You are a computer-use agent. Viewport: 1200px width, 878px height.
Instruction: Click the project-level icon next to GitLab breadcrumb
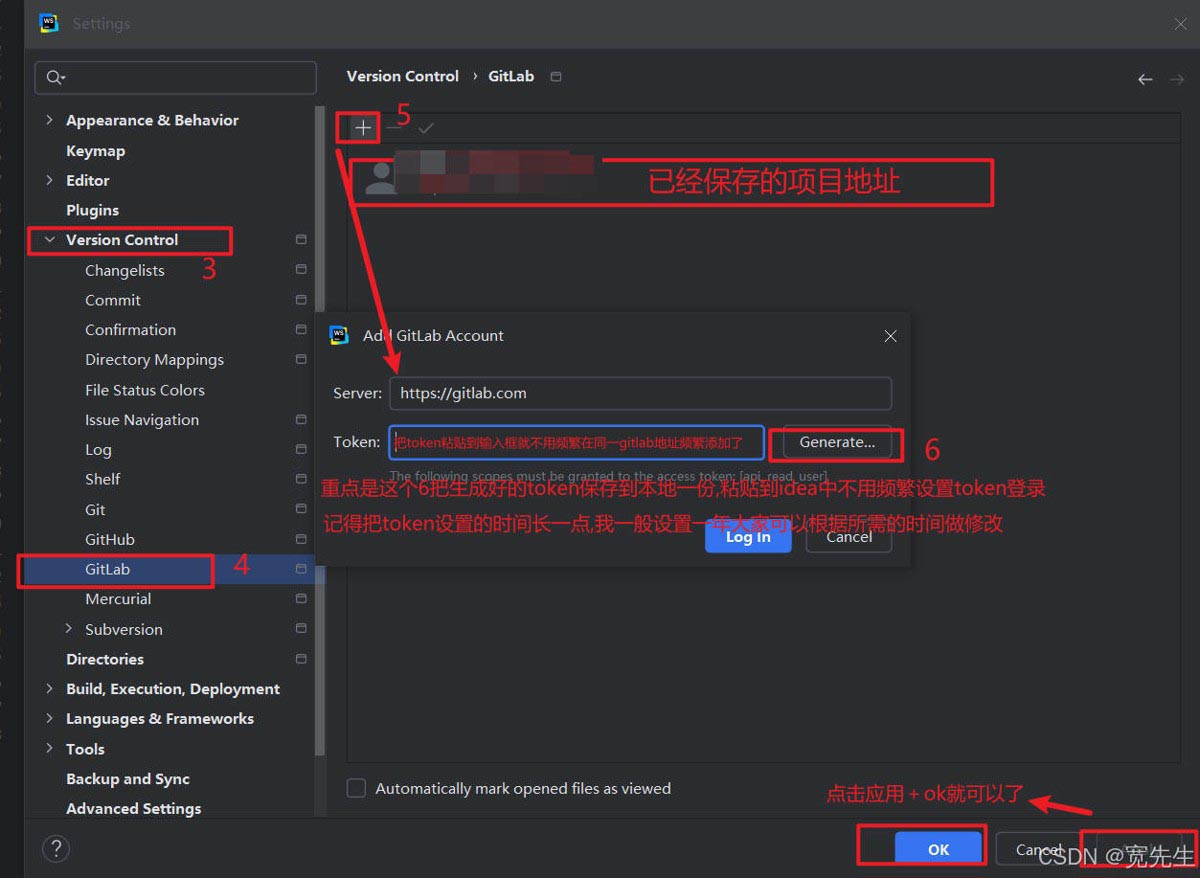556,76
